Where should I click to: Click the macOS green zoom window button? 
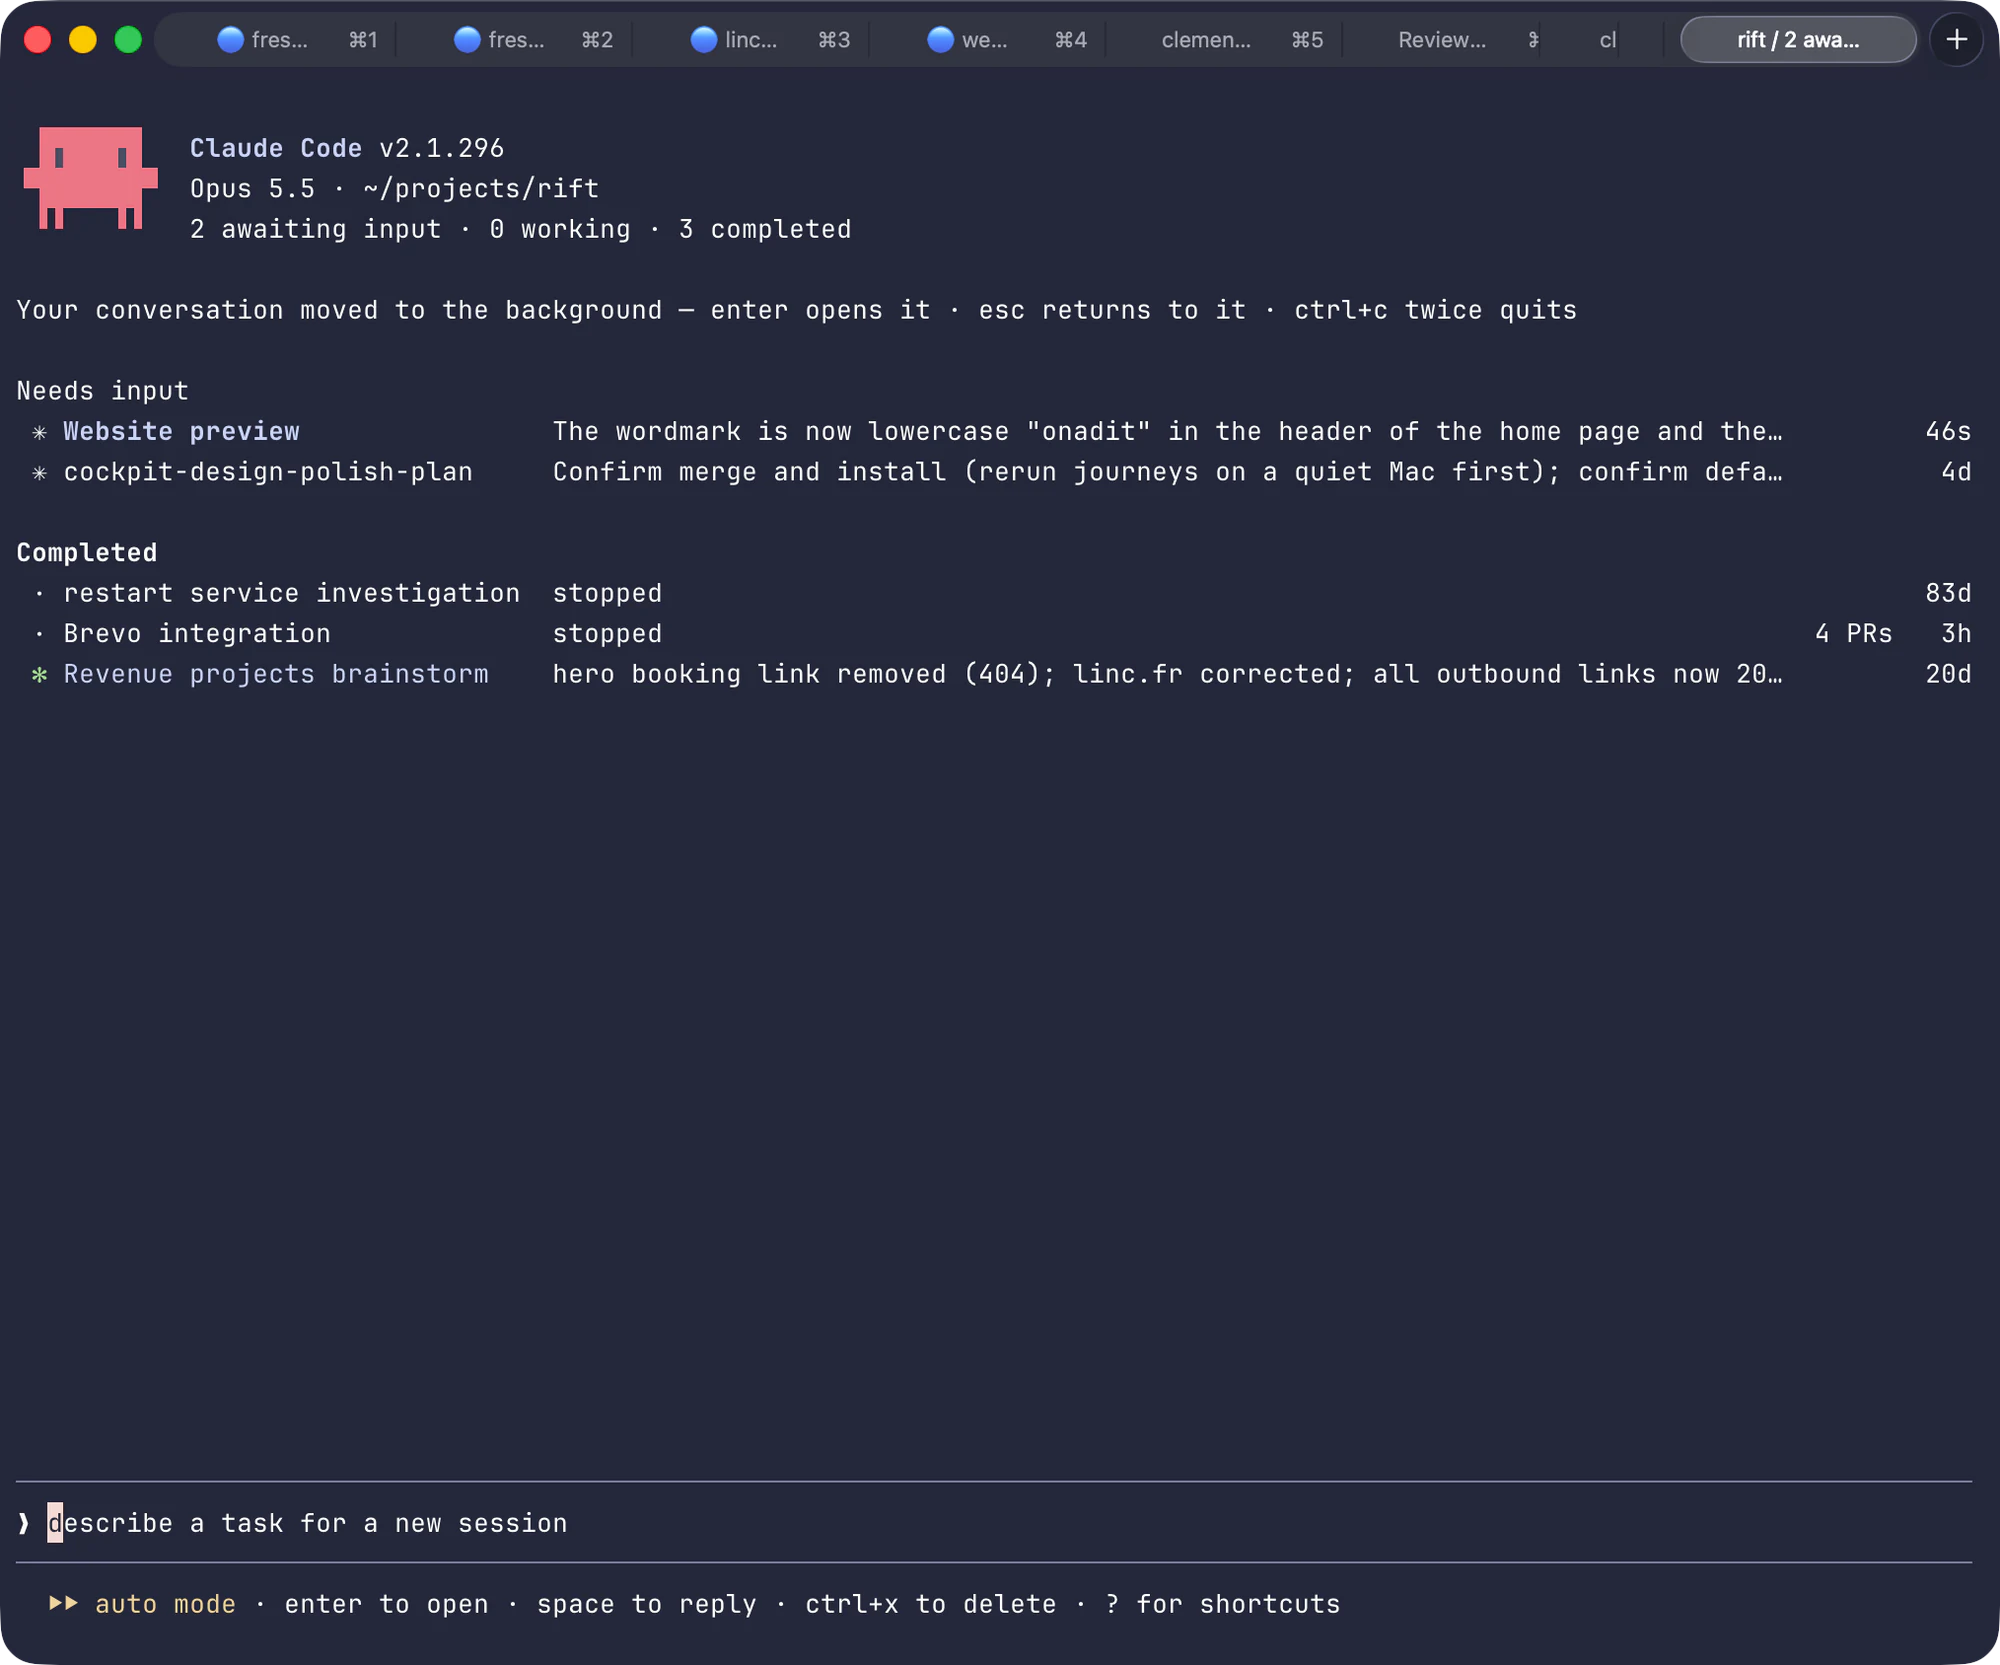(128, 40)
